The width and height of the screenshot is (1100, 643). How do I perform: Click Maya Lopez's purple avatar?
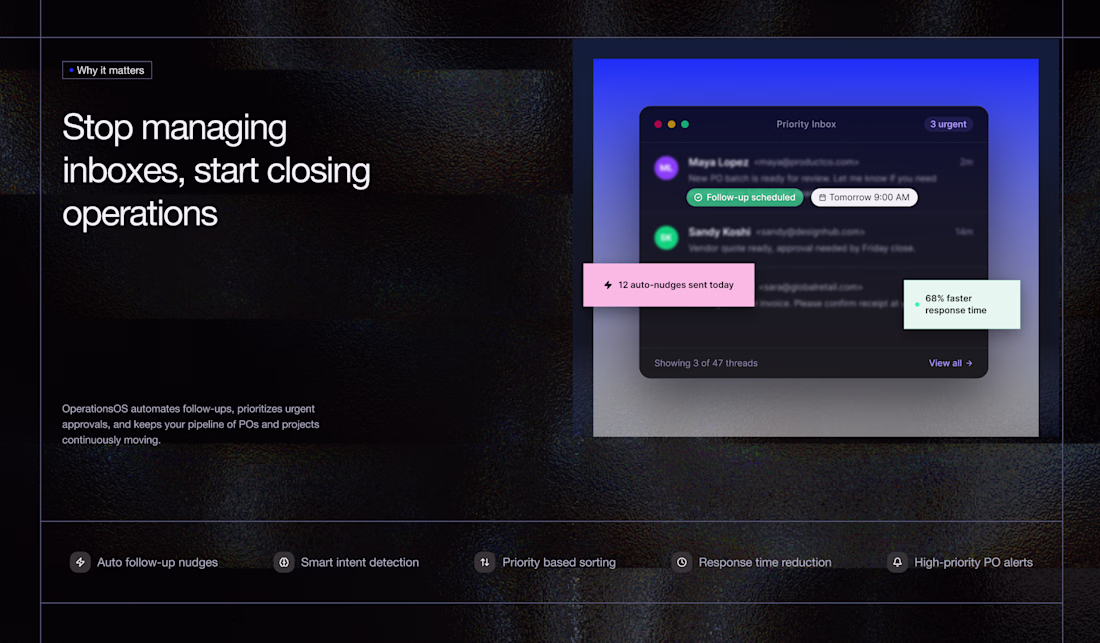click(x=666, y=168)
